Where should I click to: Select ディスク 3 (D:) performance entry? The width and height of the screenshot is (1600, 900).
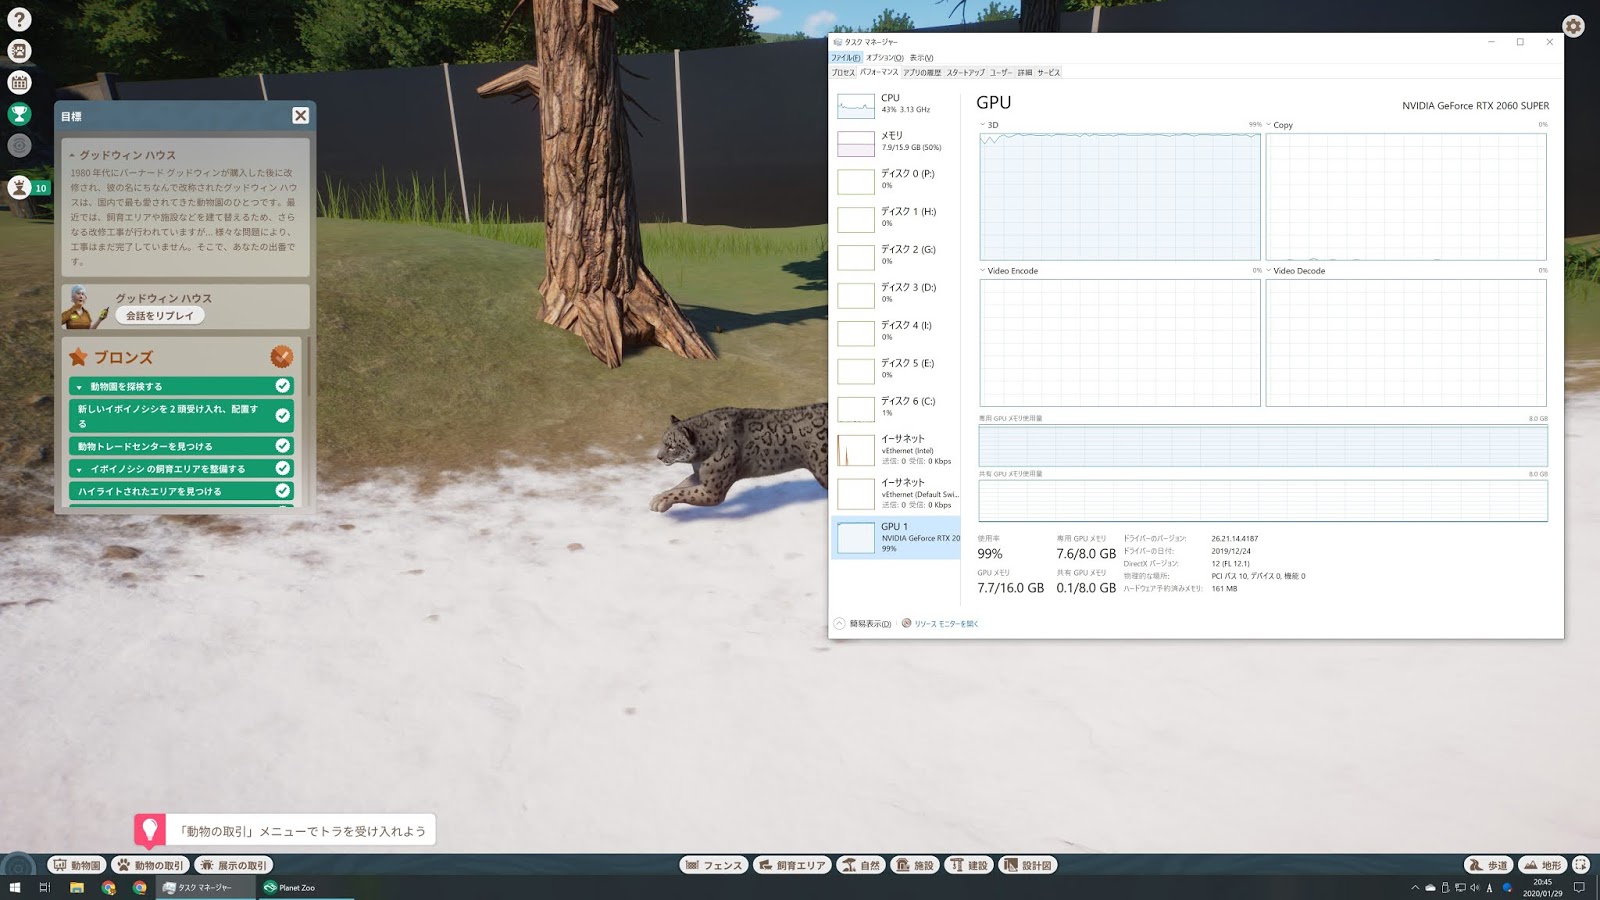pyautogui.click(x=896, y=294)
